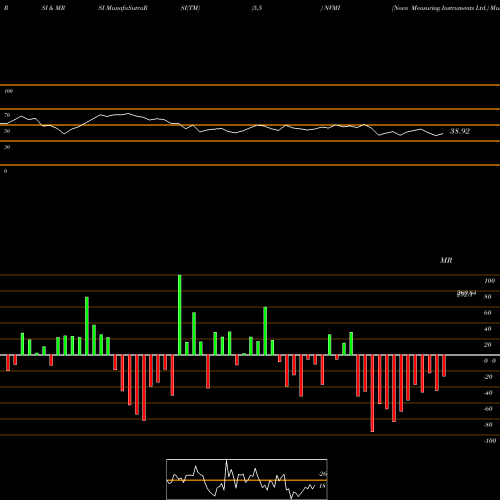The height and width of the screenshot is (500, 500).
Task: Click the 100 label on RSI axis
Action: (8, 91)
